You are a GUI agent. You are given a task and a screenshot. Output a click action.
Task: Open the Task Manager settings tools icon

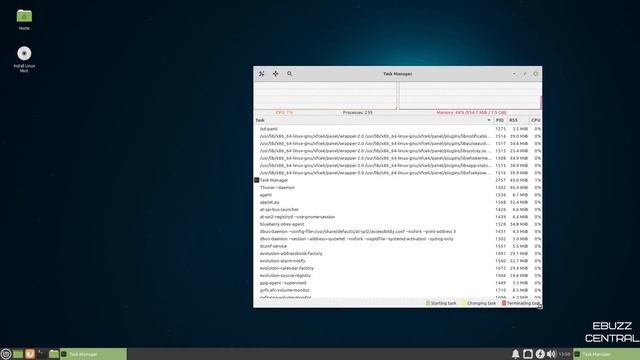point(262,74)
